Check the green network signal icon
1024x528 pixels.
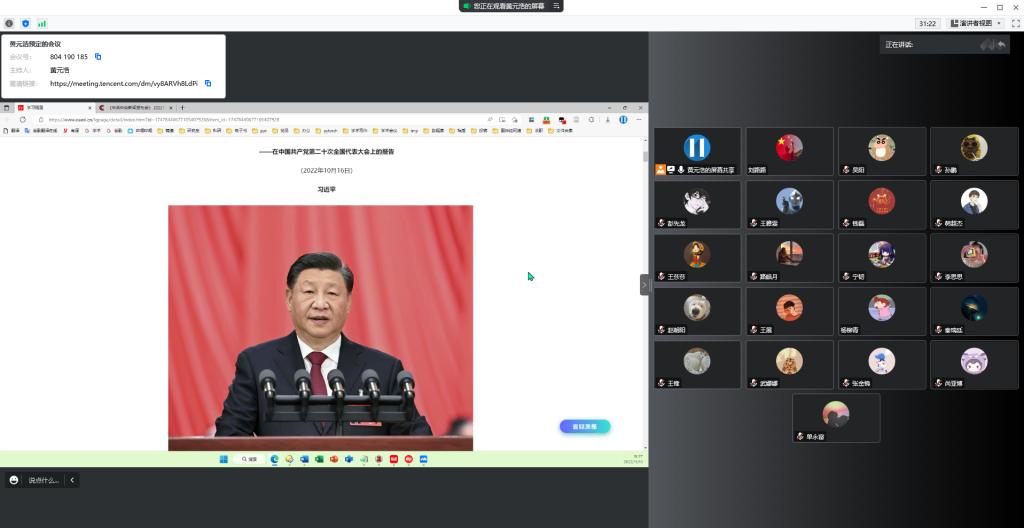pos(42,23)
